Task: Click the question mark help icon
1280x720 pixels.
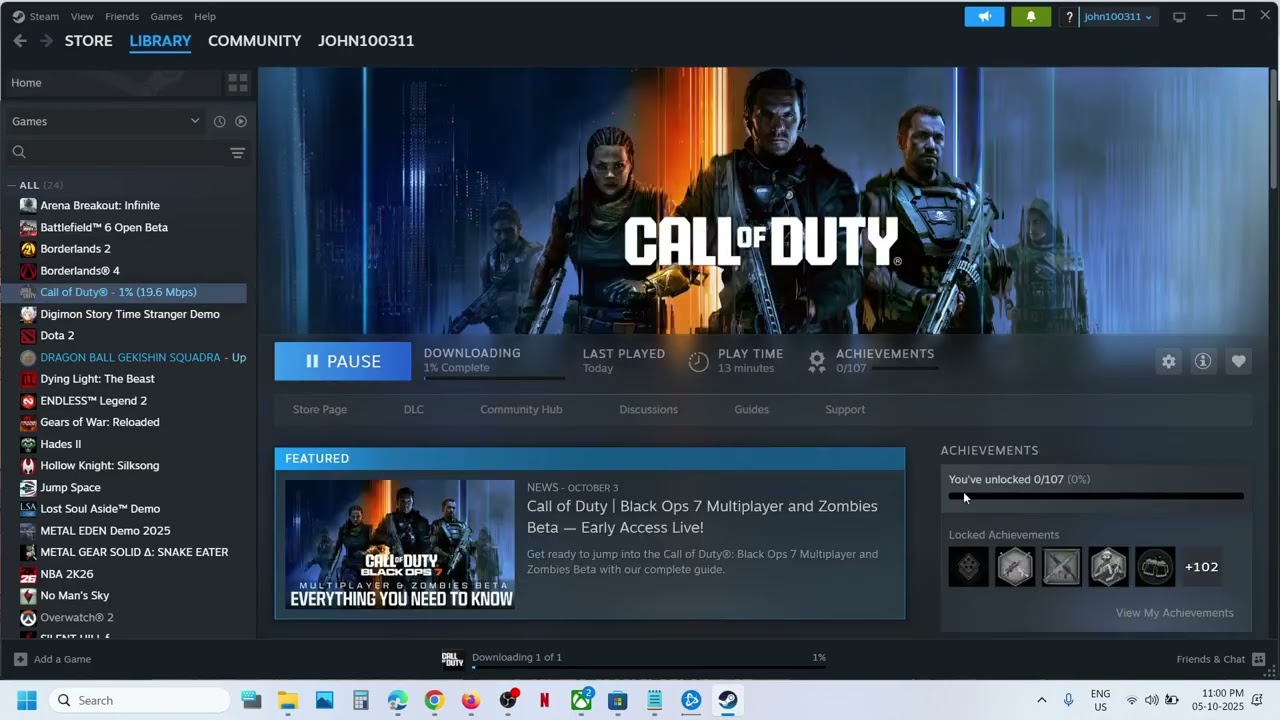Action: click(x=1069, y=17)
